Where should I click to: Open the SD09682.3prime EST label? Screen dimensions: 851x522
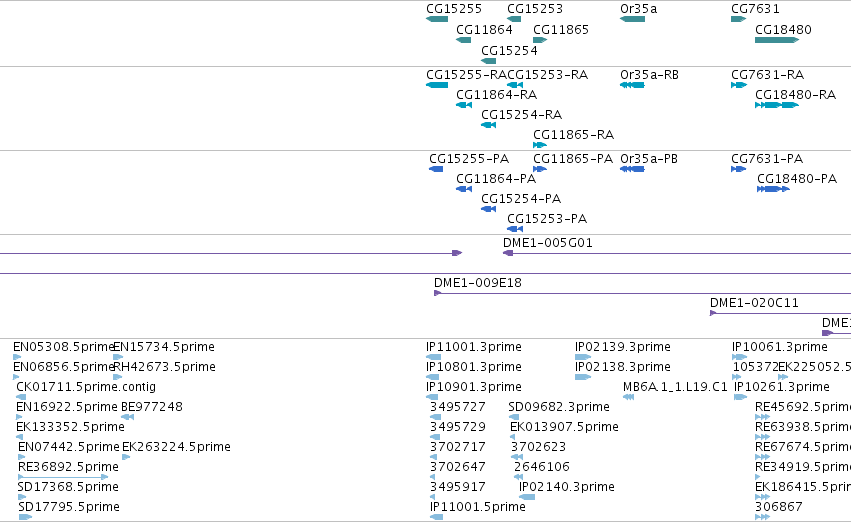click(558, 406)
